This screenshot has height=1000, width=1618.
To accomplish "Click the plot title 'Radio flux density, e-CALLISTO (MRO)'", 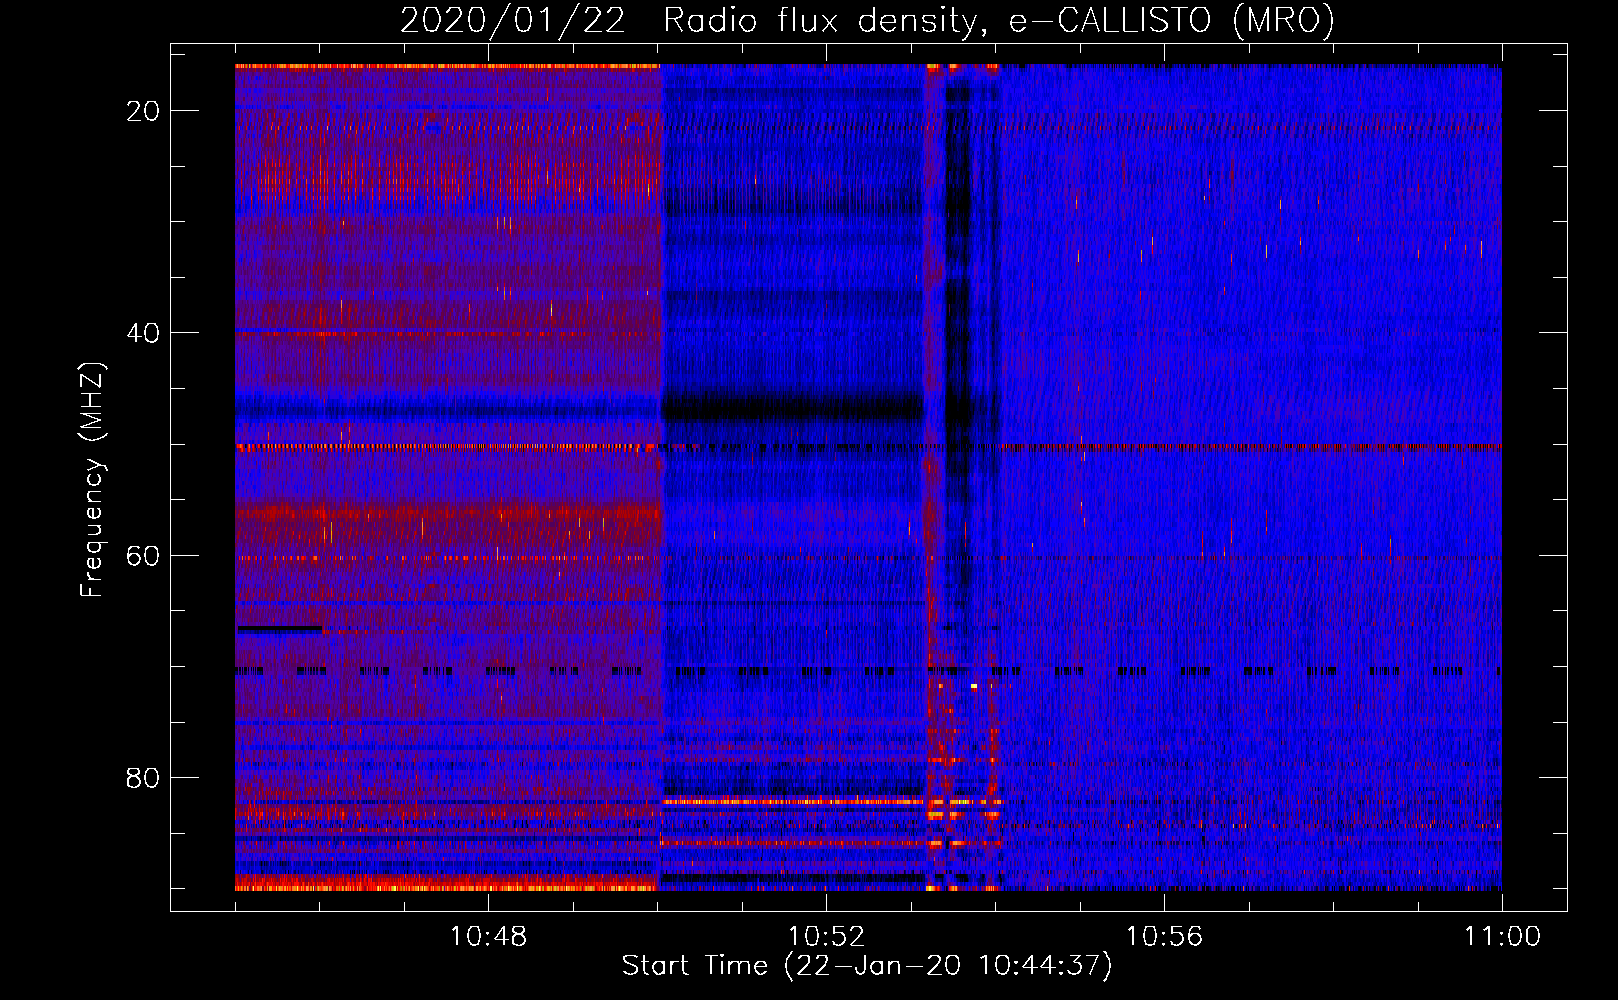I will [x=999, y=20].
